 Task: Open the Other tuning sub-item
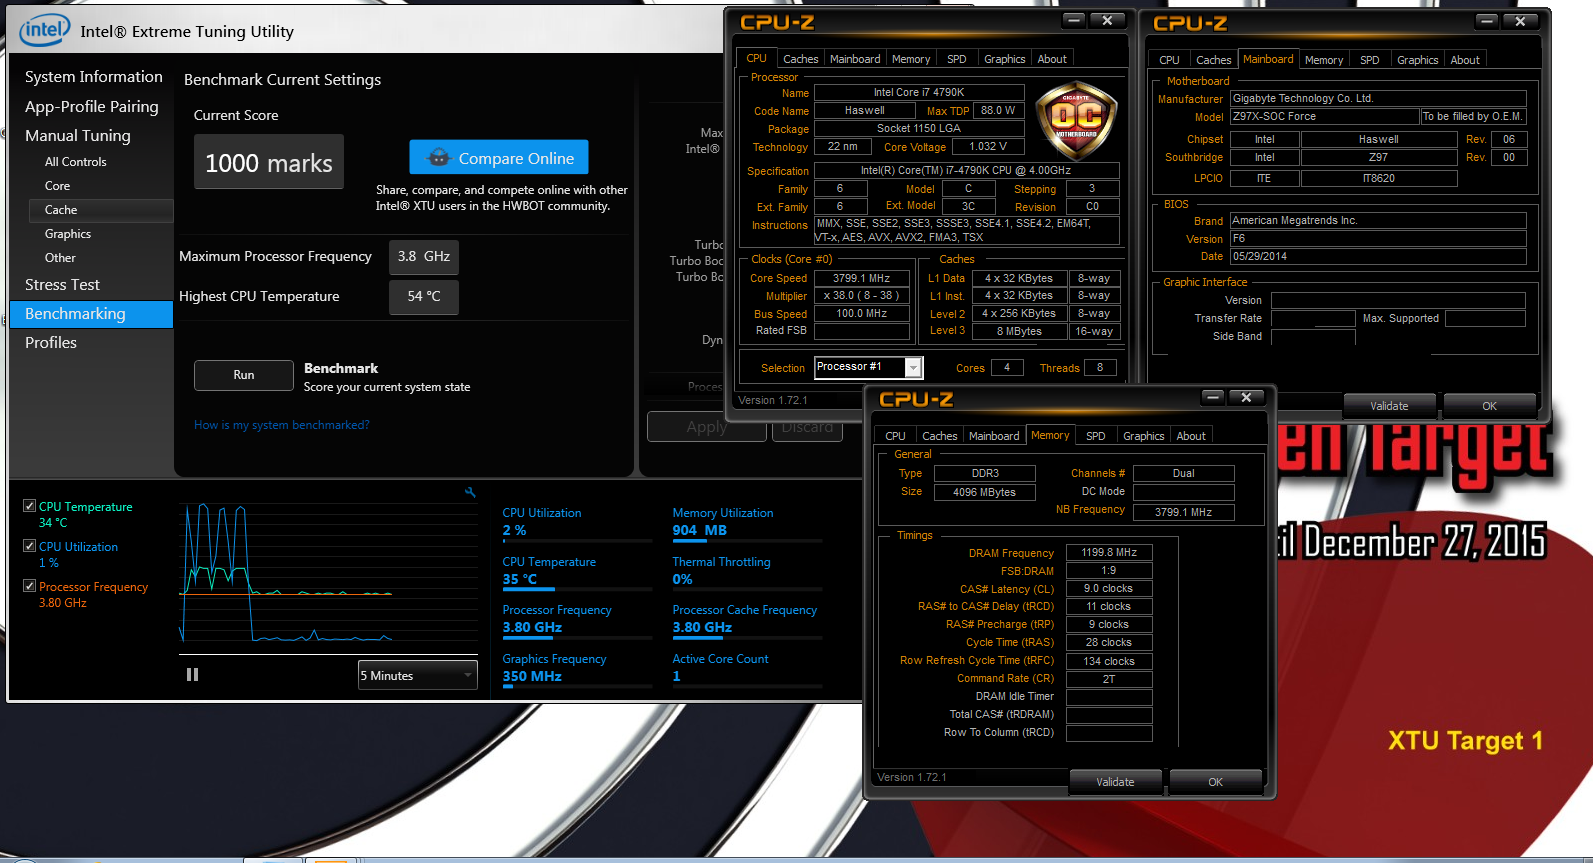pos(60,257)
